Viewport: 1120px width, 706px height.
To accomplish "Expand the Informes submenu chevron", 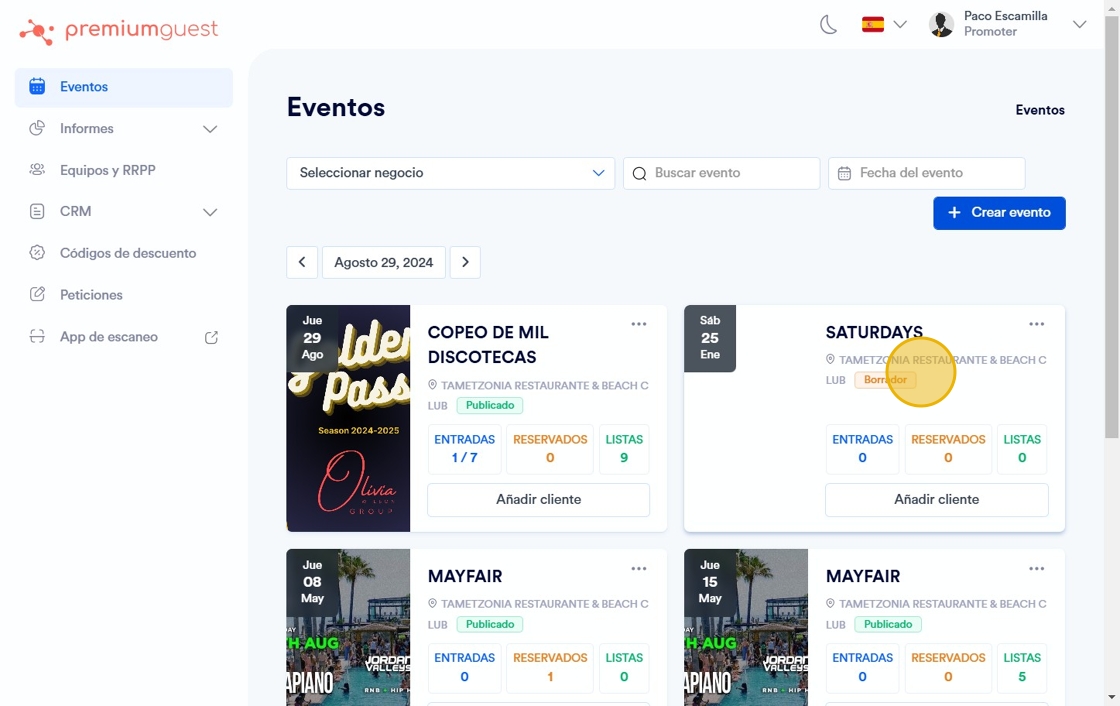I will point(210,129).
